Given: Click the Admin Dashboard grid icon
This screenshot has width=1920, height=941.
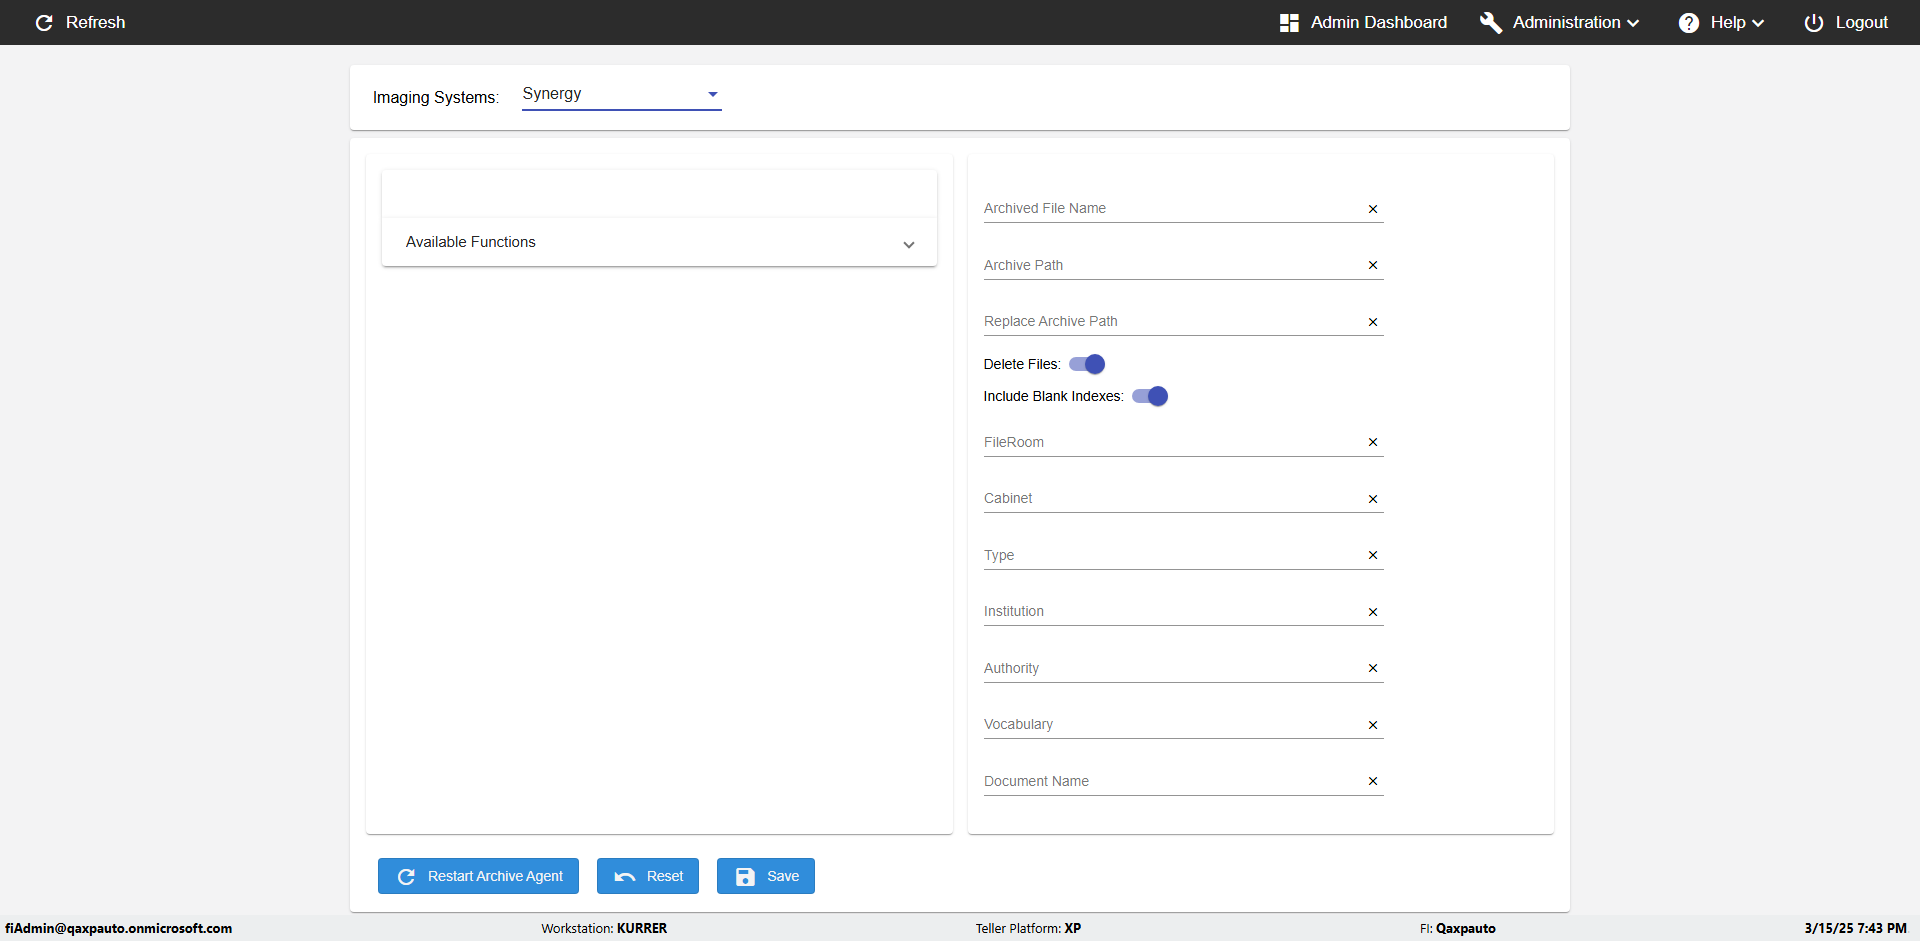Looking at the screenshot, I should click(x=1289, y=23).
